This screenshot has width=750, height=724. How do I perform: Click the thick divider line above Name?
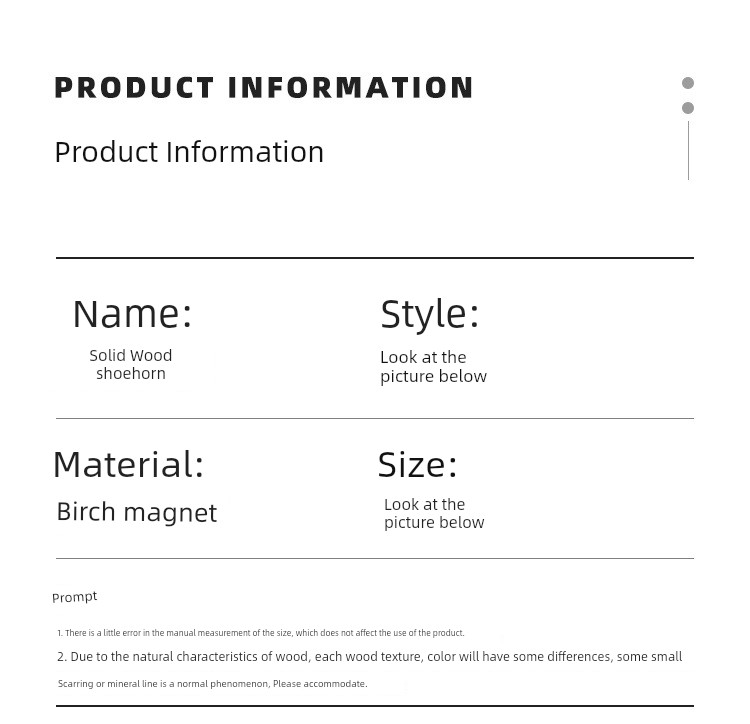coord(375,258)
